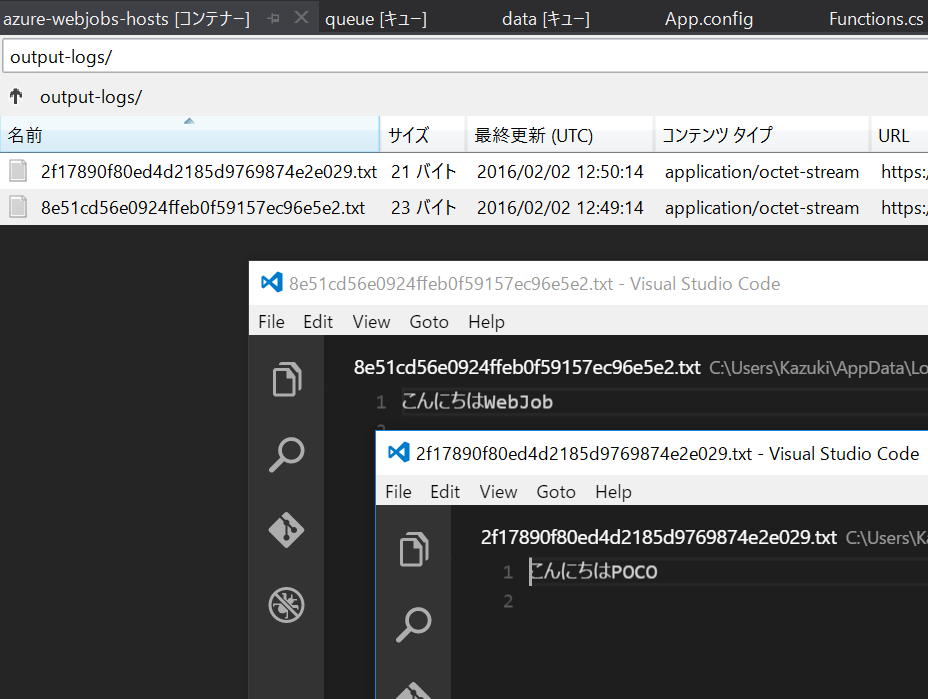928x699 pixels.
Task: Sort by URL column header
Action: (899, 134)
